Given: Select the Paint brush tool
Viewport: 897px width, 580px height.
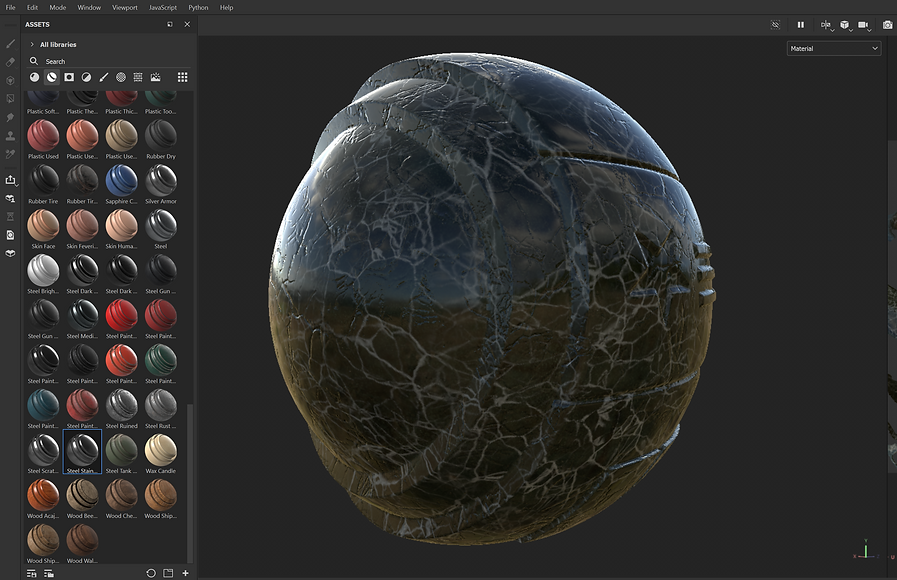Looking at the screenshot, I should (x=10, y=43).
